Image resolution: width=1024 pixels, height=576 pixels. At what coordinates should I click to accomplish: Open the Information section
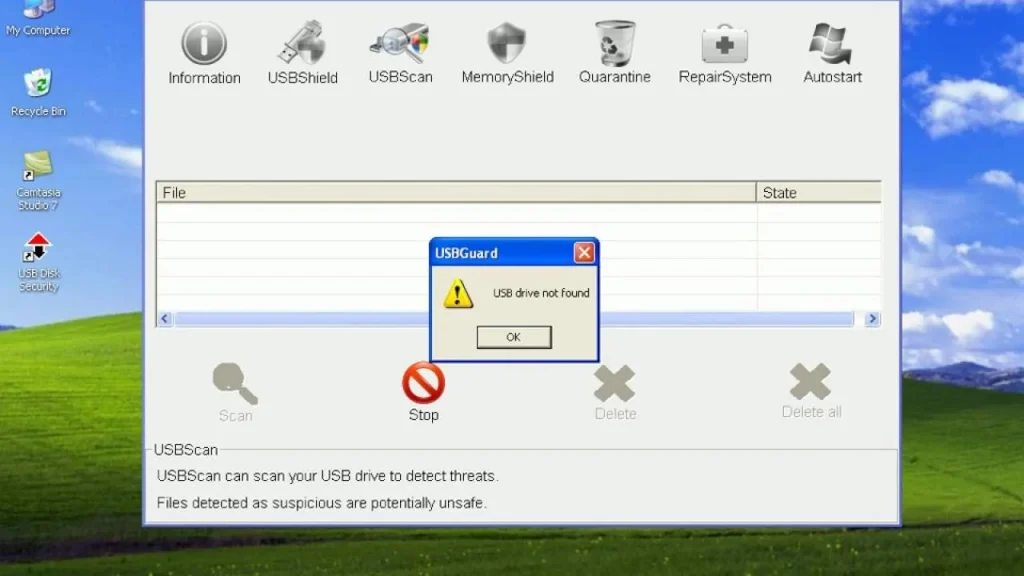[x=204, y=53]
